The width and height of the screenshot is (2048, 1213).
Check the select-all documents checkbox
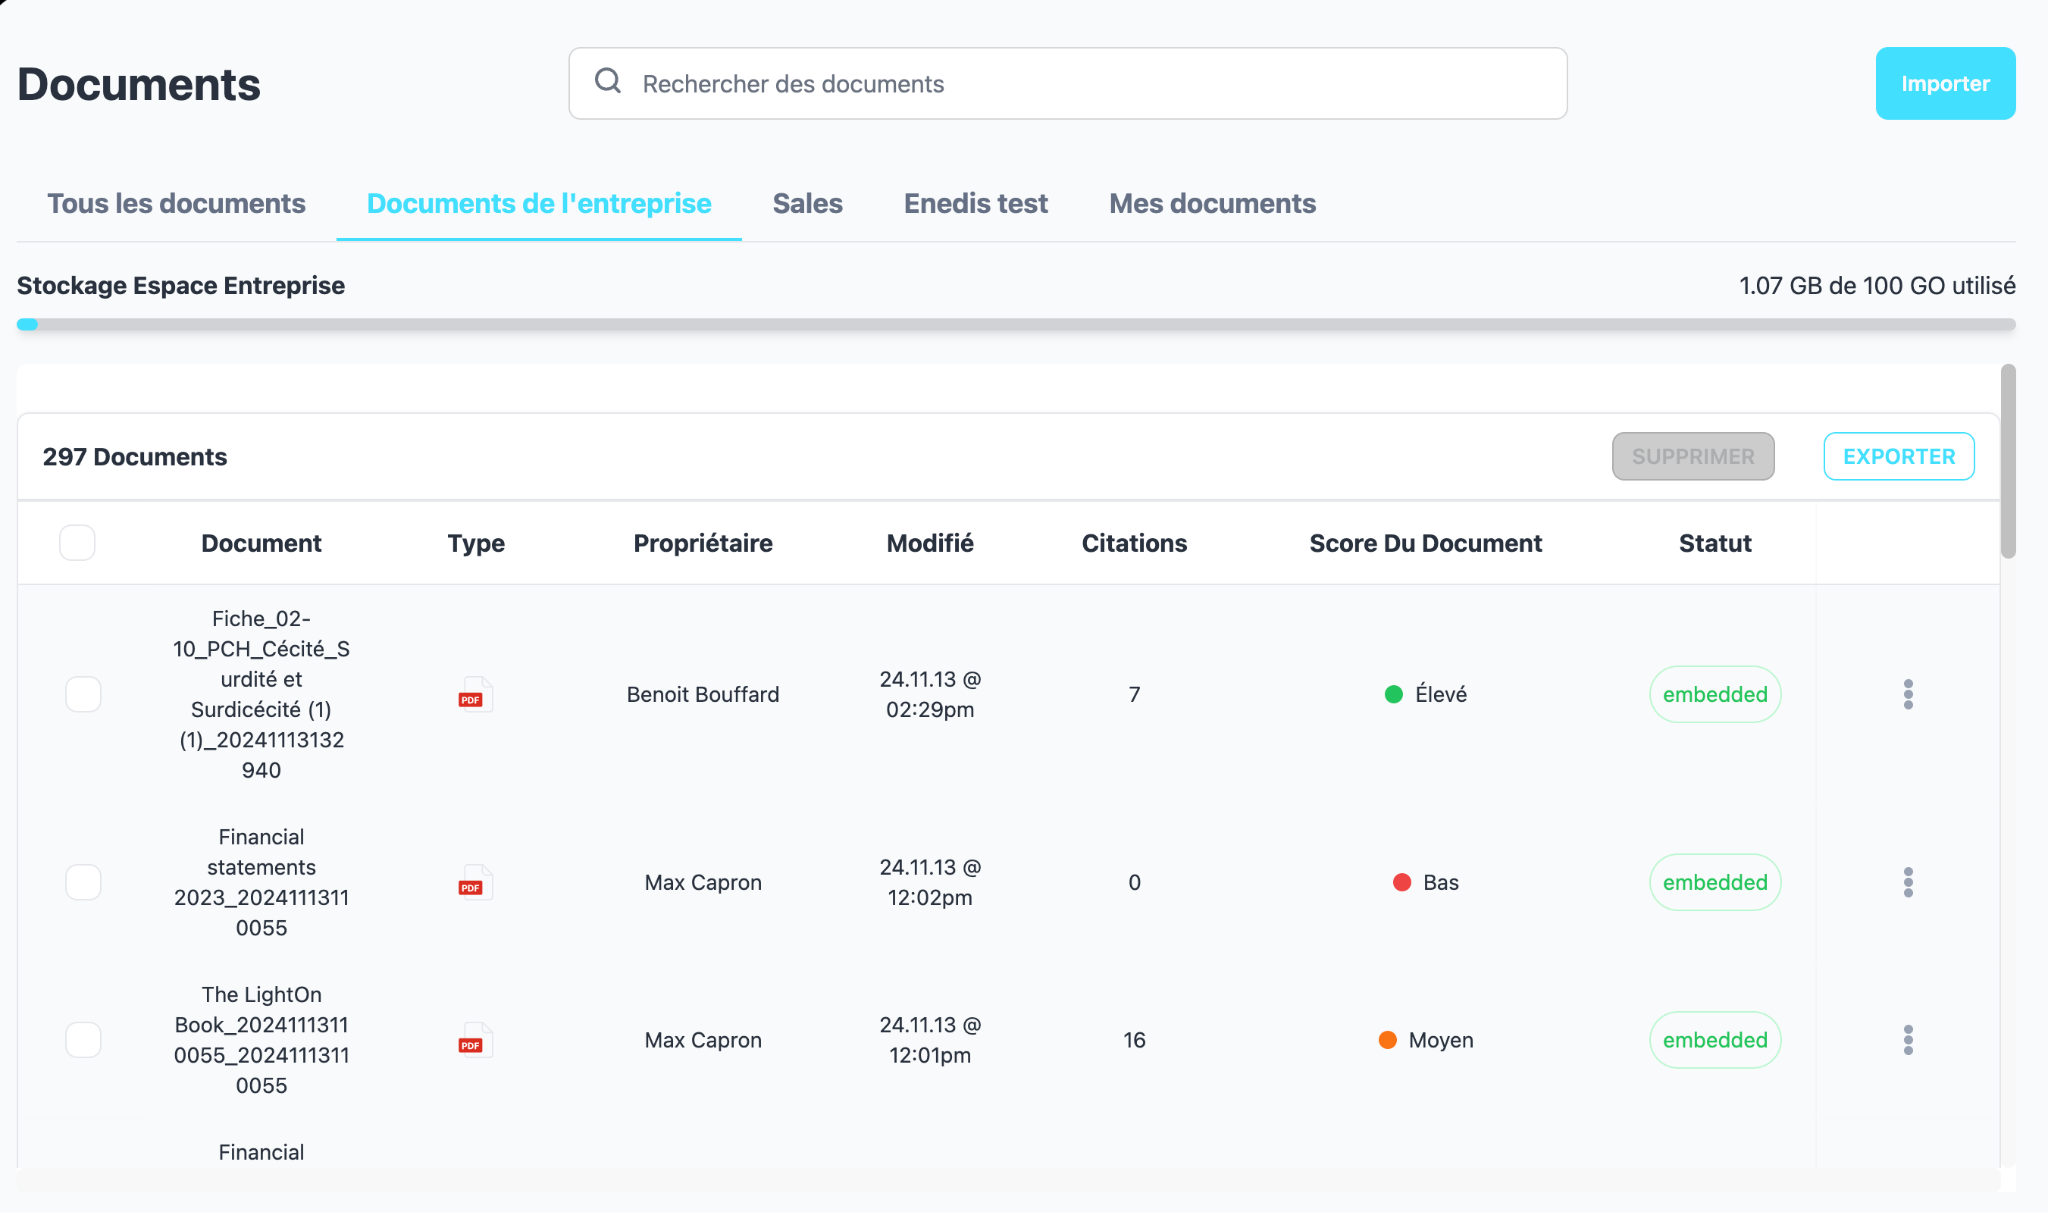point(77,542)
